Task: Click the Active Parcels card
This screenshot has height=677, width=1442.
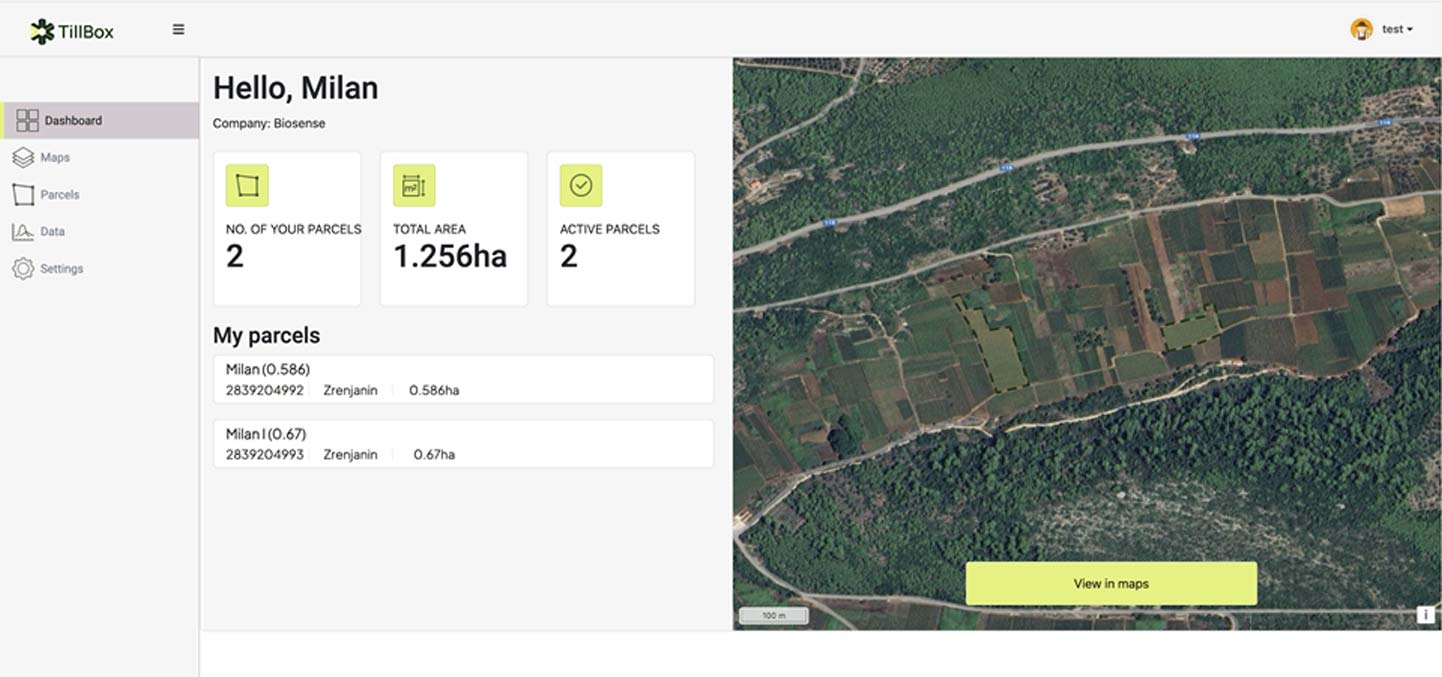Action: tap(620, 229)
